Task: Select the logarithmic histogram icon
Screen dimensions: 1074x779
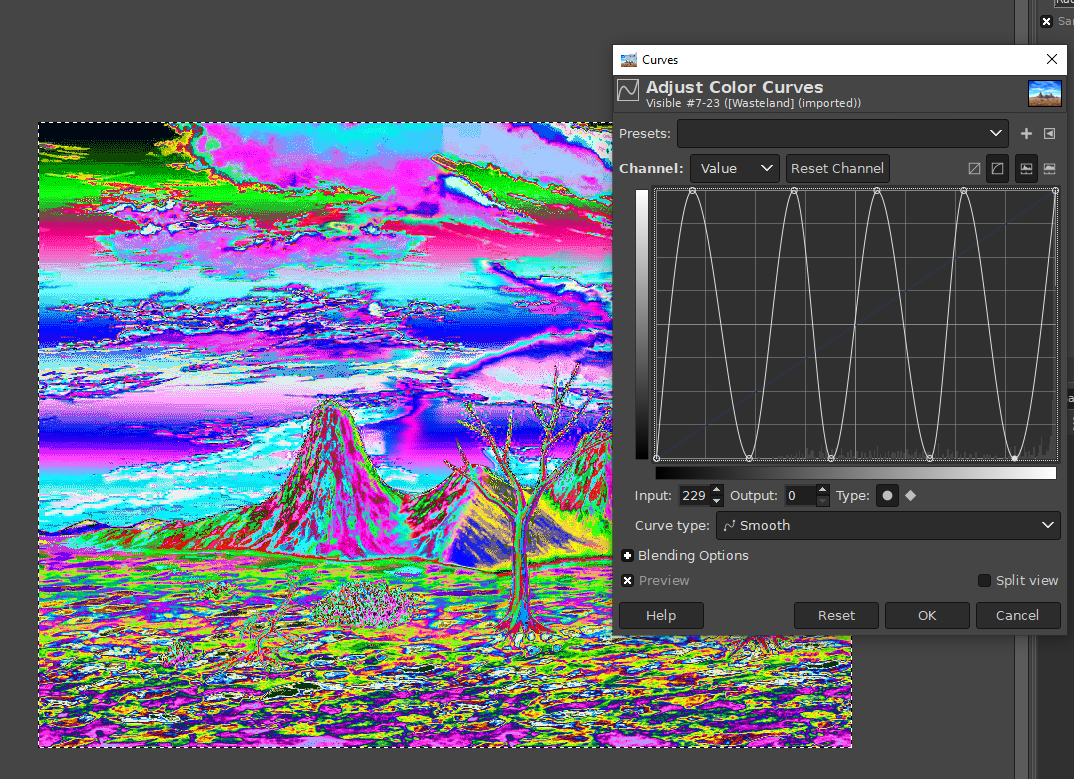Action: [x=1049, y=169]
